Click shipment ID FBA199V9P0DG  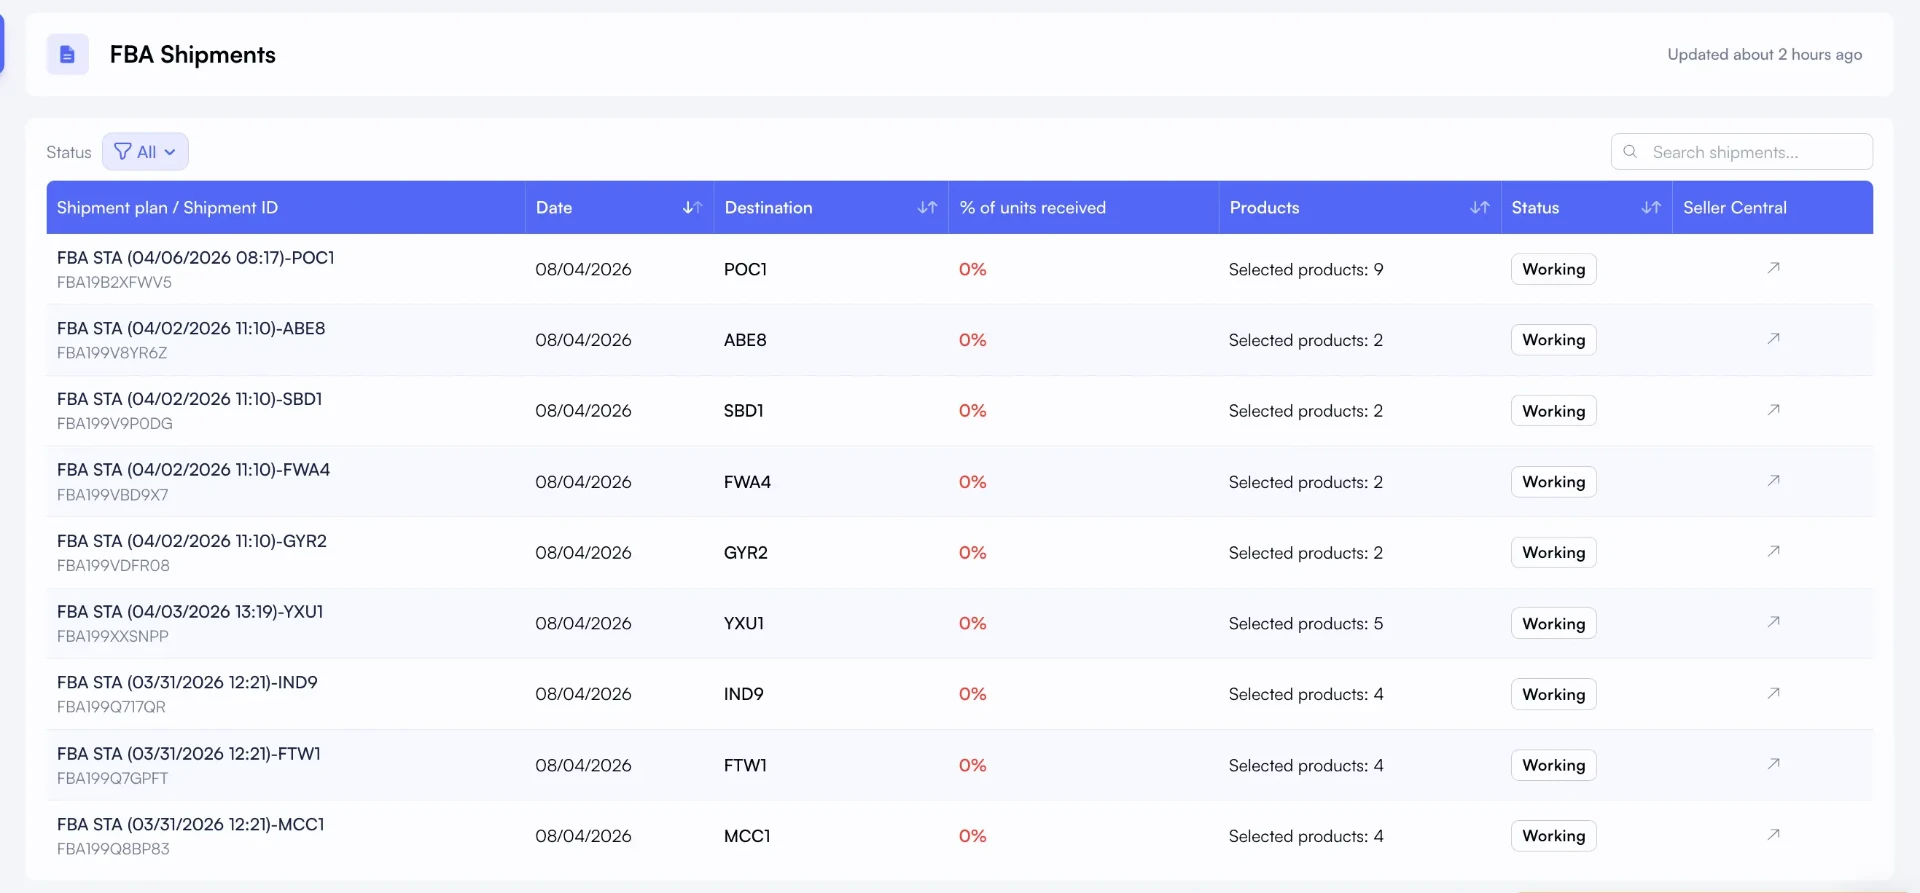(115, 424)
